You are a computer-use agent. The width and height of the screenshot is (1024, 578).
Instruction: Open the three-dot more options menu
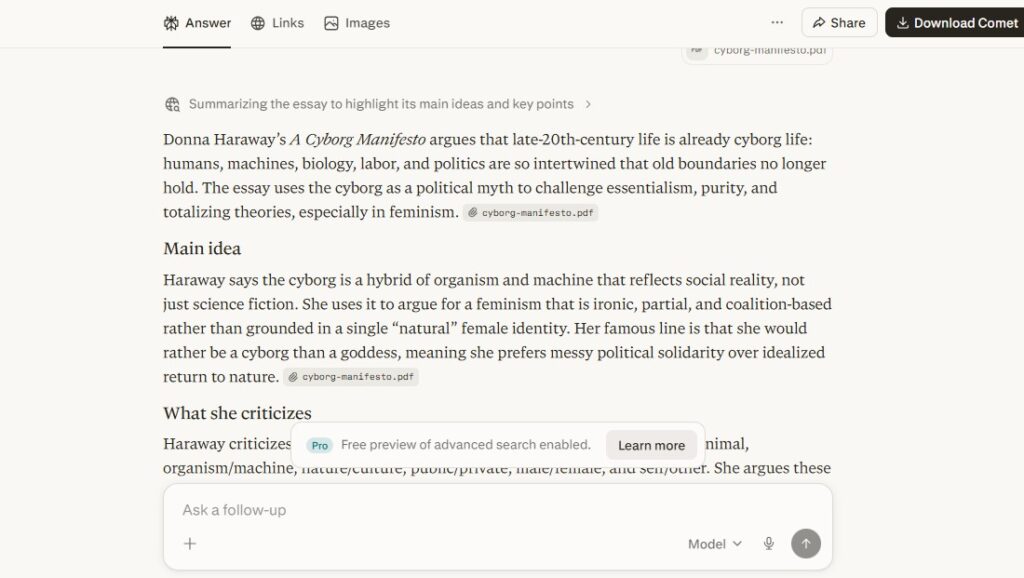[x=776, y=22]
